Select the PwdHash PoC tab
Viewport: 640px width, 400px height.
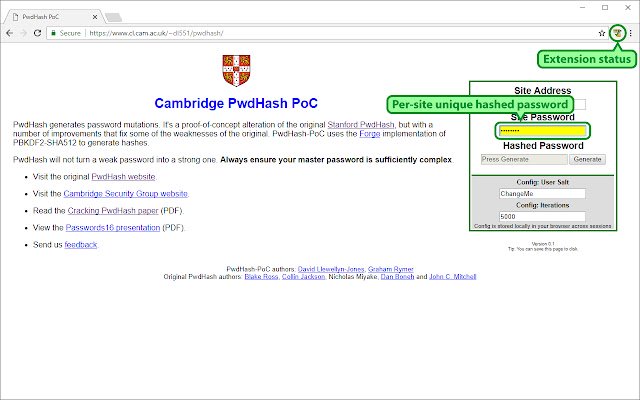(x=53, y=17)
